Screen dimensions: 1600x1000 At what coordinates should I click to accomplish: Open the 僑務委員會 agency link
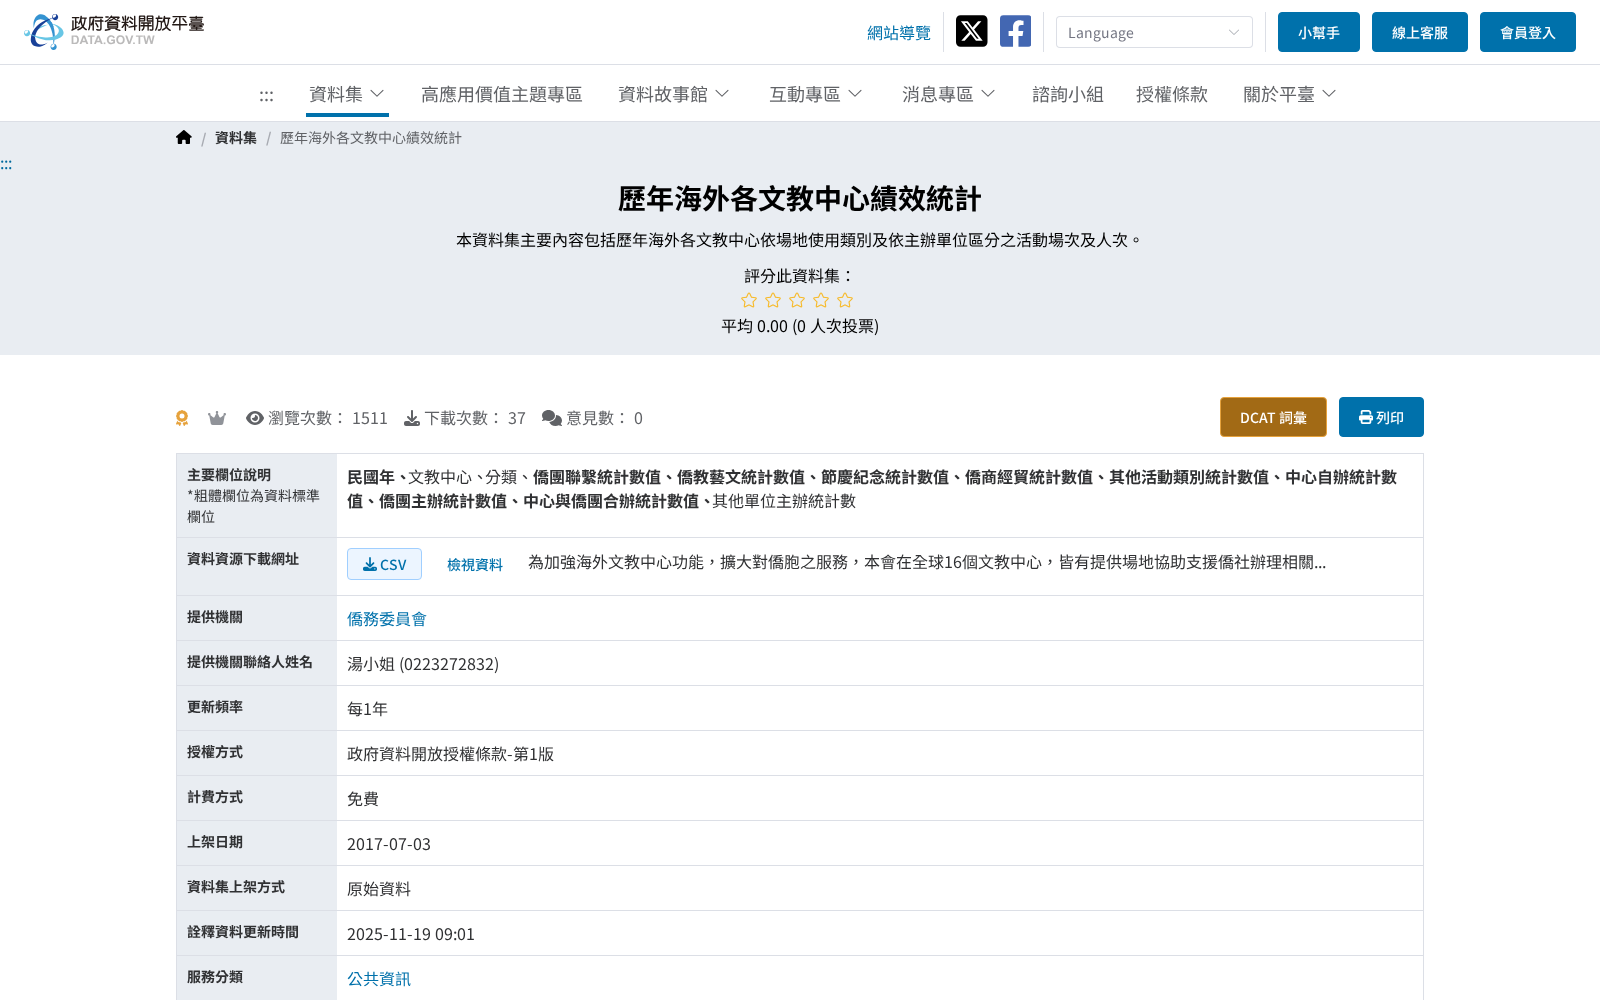(387, 619)
